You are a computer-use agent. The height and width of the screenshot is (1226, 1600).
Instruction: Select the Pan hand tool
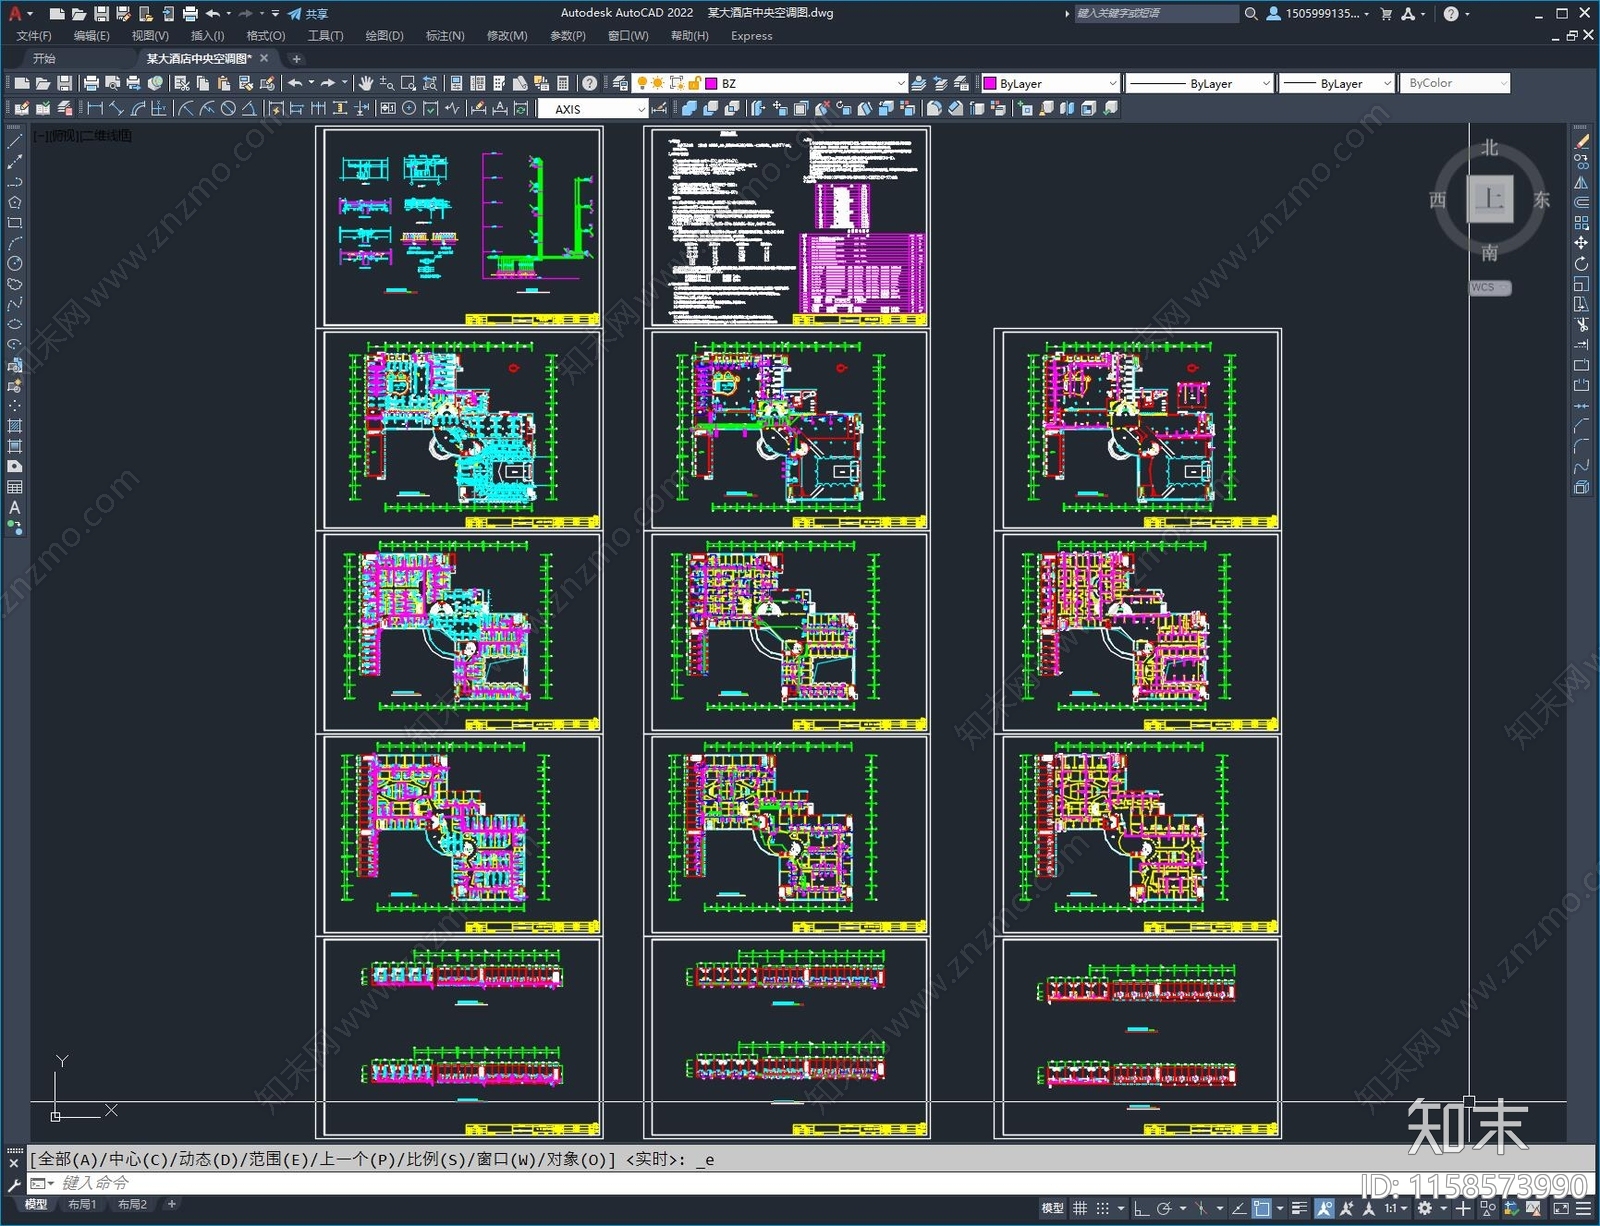pos(366,83)
